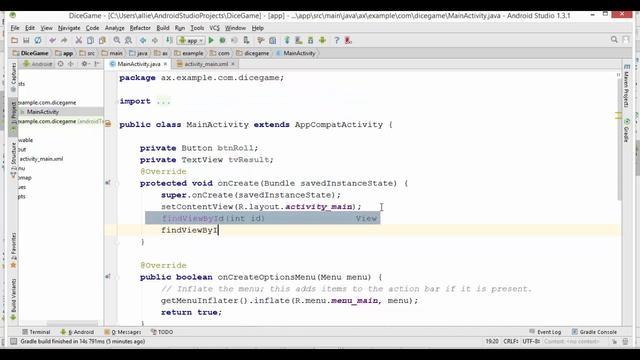640x360 pixels.
Task: Click the dicegame breadcrumb folder
Action: (x=253, y=53)
